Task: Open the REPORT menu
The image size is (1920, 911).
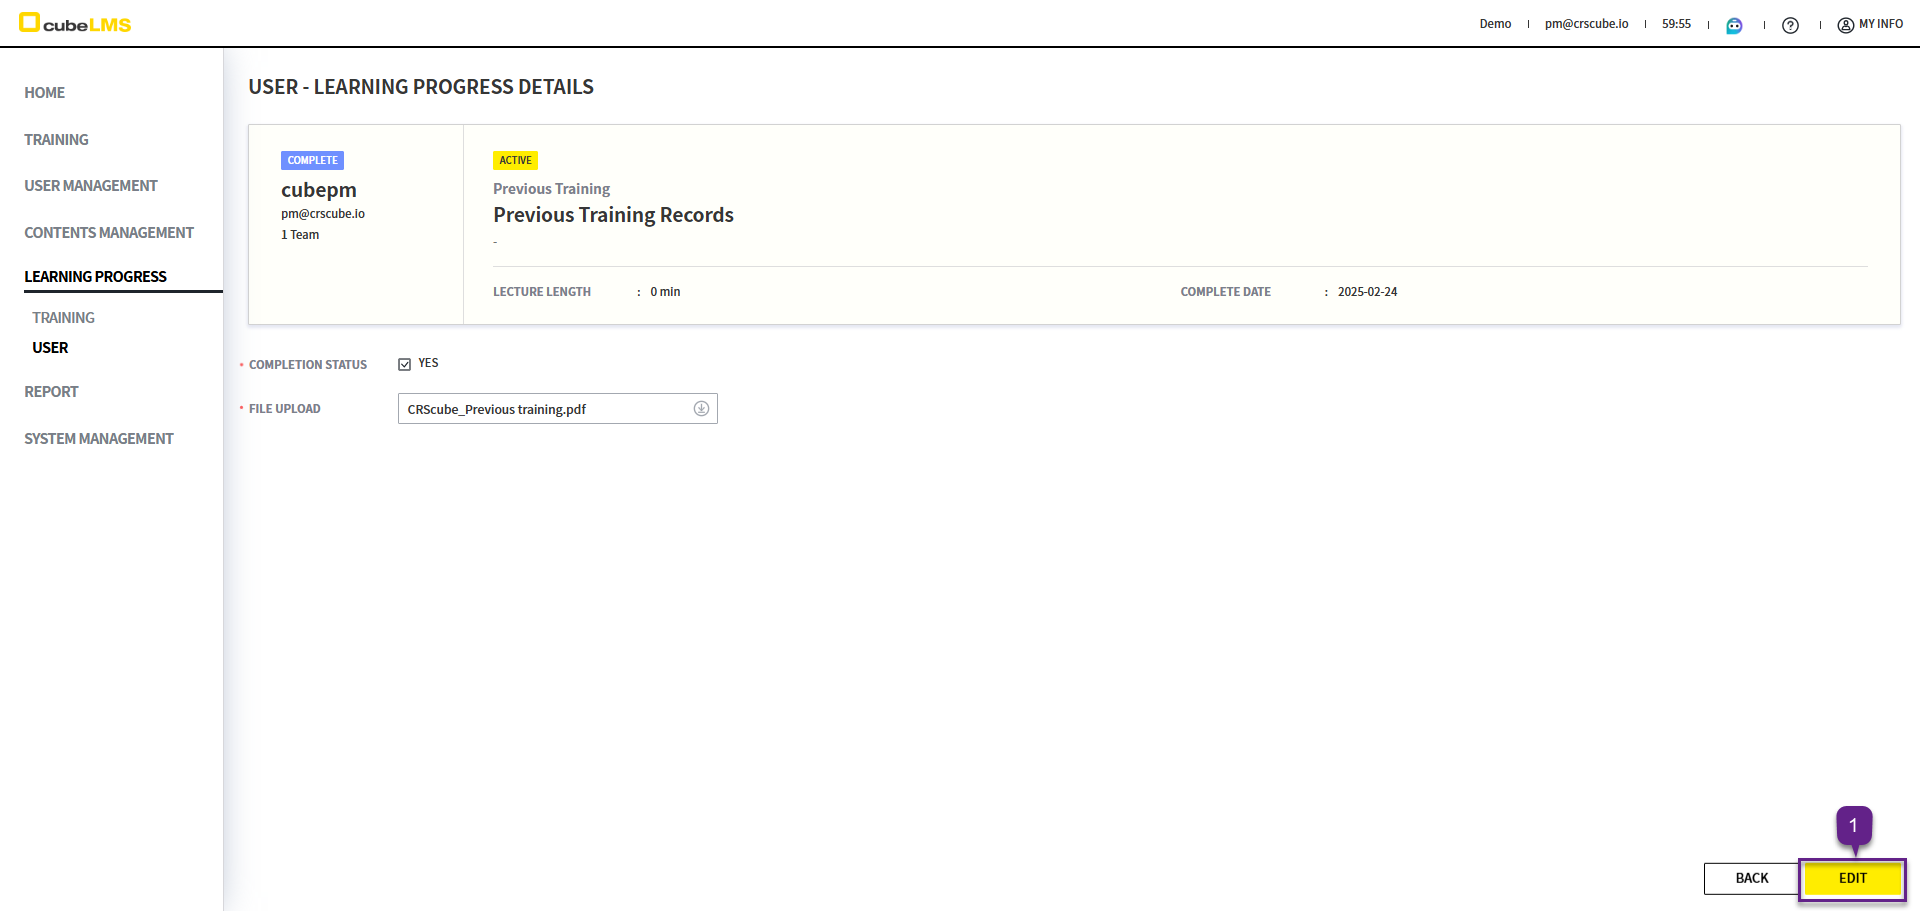Action: (52, 392)
